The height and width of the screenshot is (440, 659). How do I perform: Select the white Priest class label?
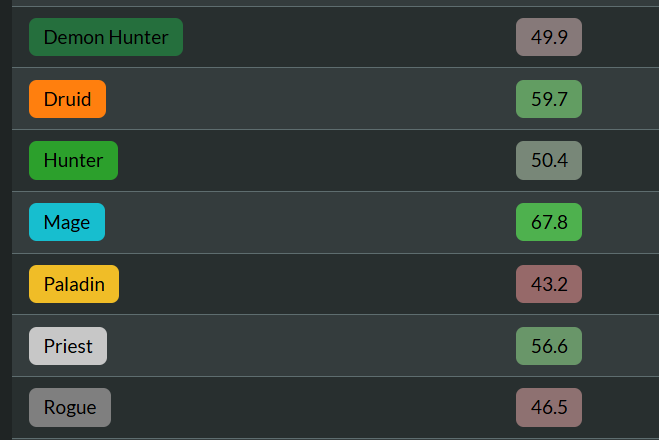tap(68, 346)
